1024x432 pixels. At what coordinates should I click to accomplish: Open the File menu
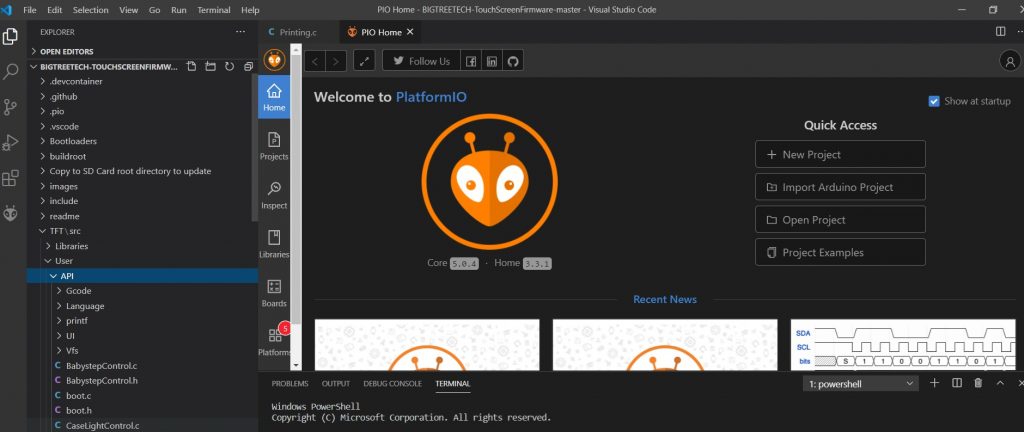click(x=29, y=10)
